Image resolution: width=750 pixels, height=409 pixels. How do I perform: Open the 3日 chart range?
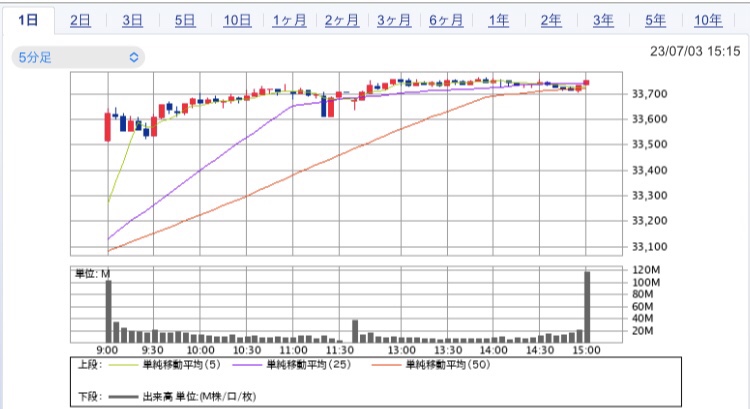(x=132, y=21)
